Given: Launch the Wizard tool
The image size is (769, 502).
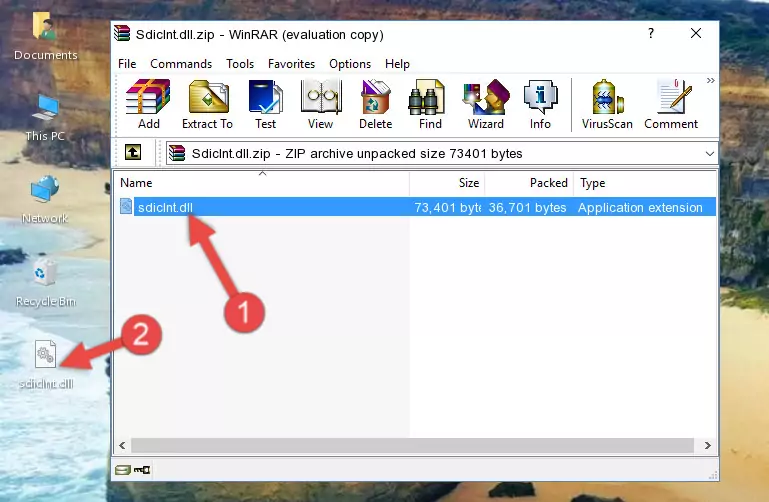Looking at the screenshot, I should (486, 104).
